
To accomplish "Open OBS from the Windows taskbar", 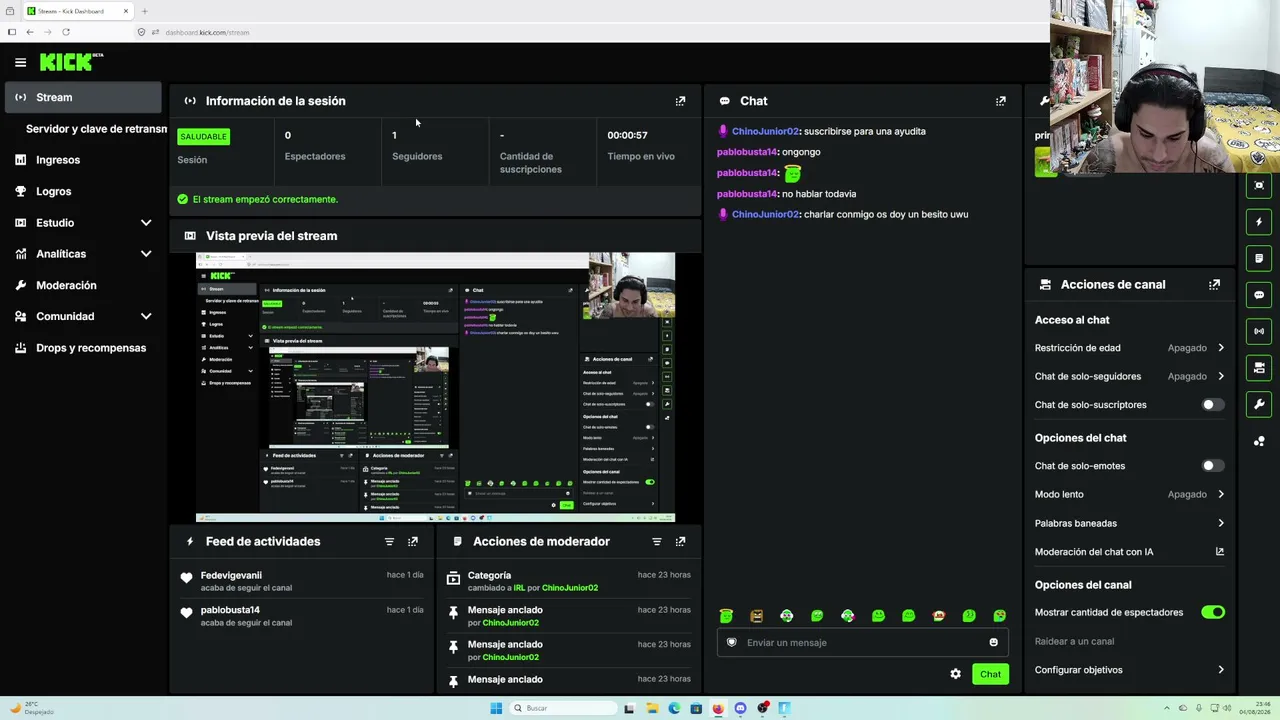I will (763, 708).
